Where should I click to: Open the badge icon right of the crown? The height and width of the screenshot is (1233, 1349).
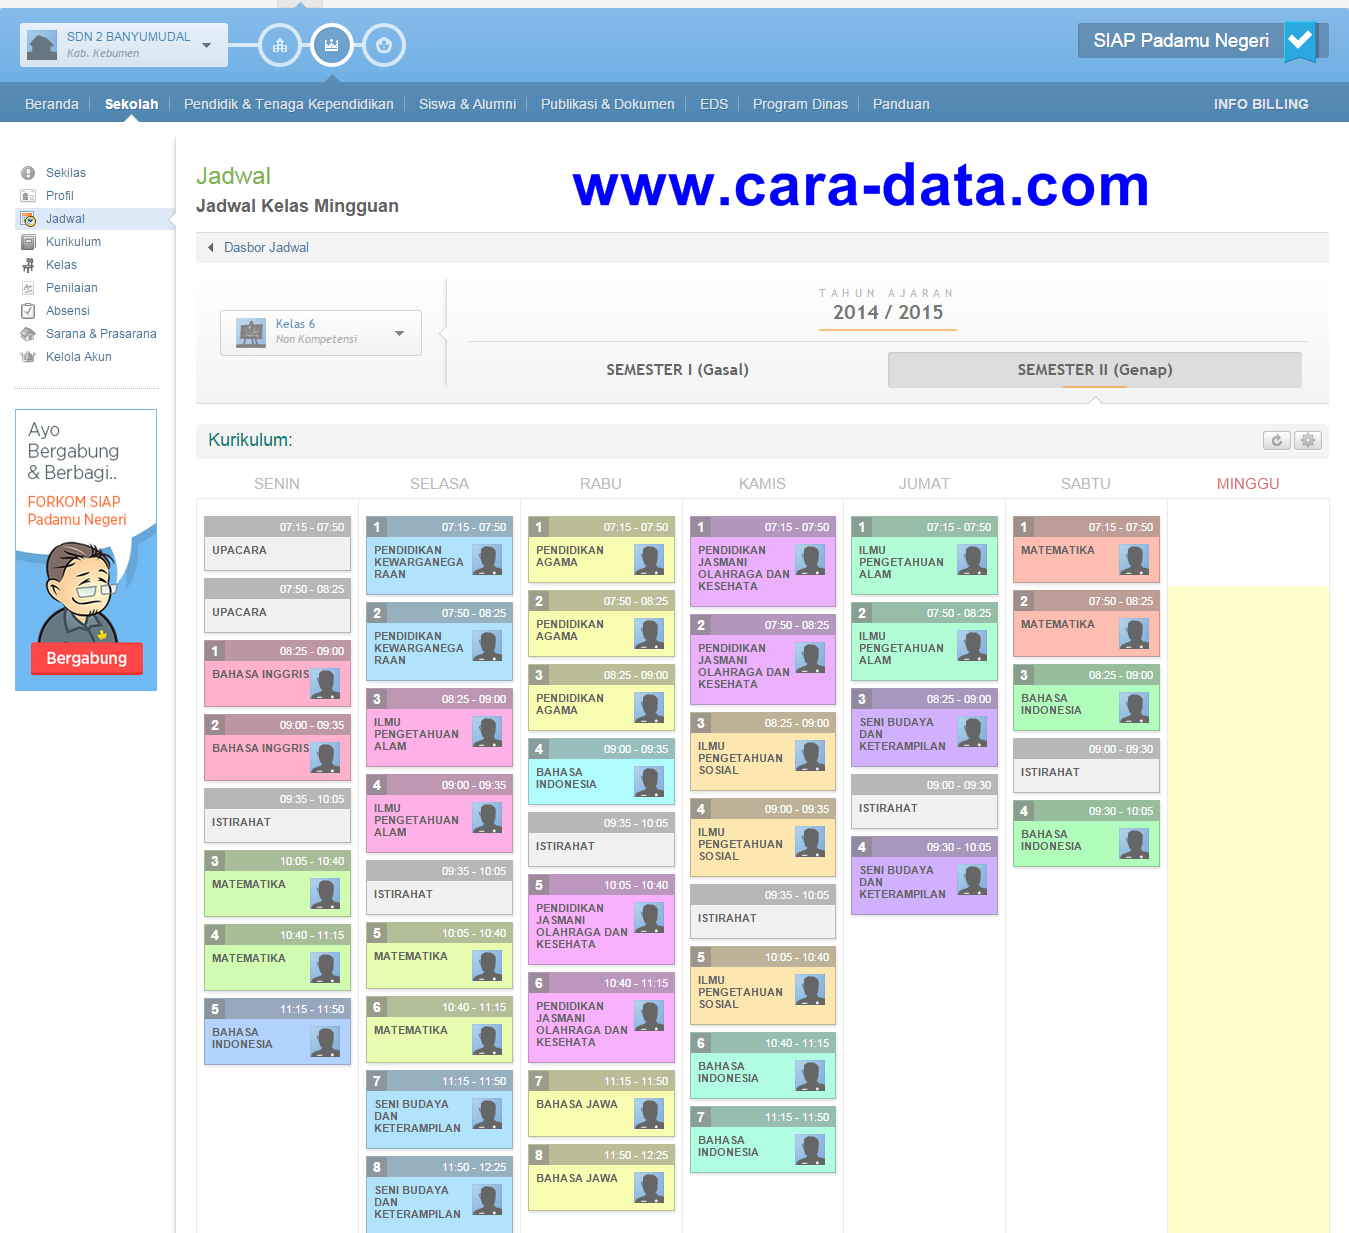click(384, 44)
